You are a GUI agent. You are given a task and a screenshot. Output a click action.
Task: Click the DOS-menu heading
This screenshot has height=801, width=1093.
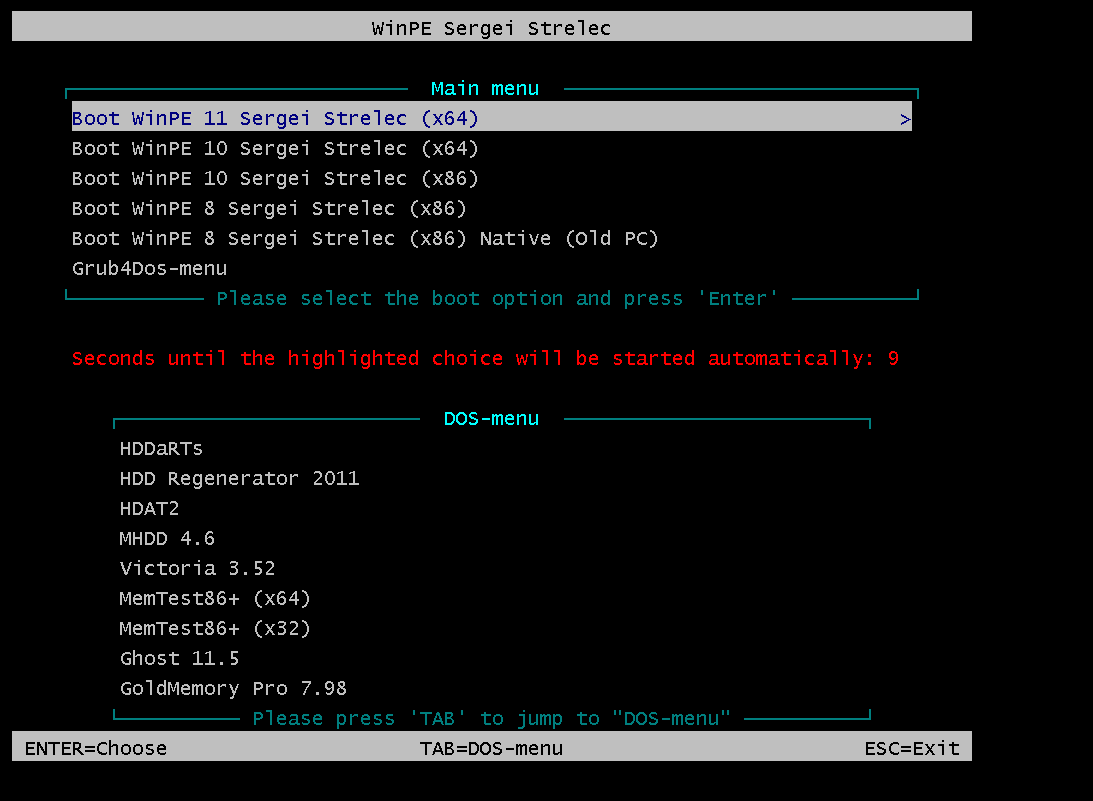tap(491, 418)
